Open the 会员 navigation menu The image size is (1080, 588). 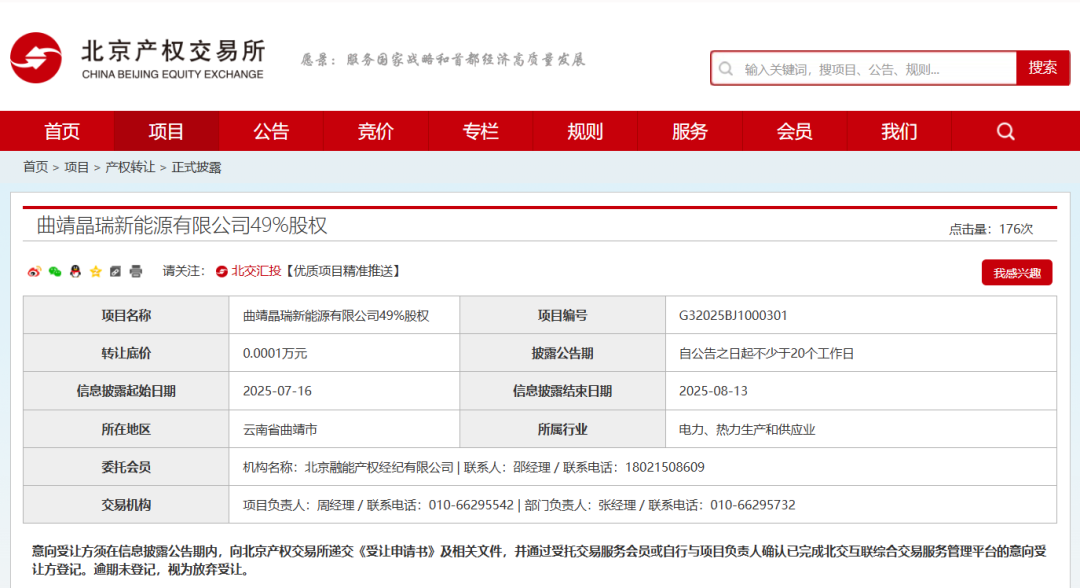[x=795, y=131]
